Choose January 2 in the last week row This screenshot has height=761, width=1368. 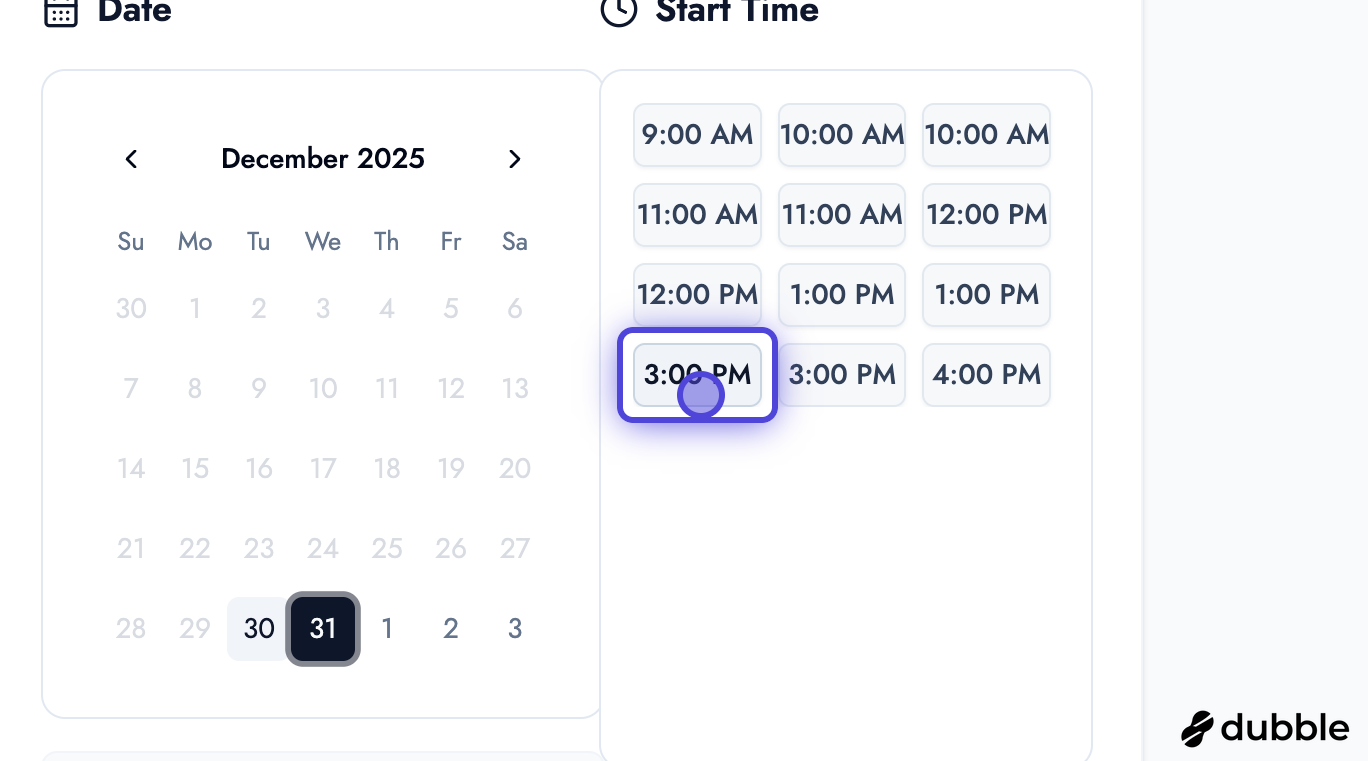click(451, 629)
